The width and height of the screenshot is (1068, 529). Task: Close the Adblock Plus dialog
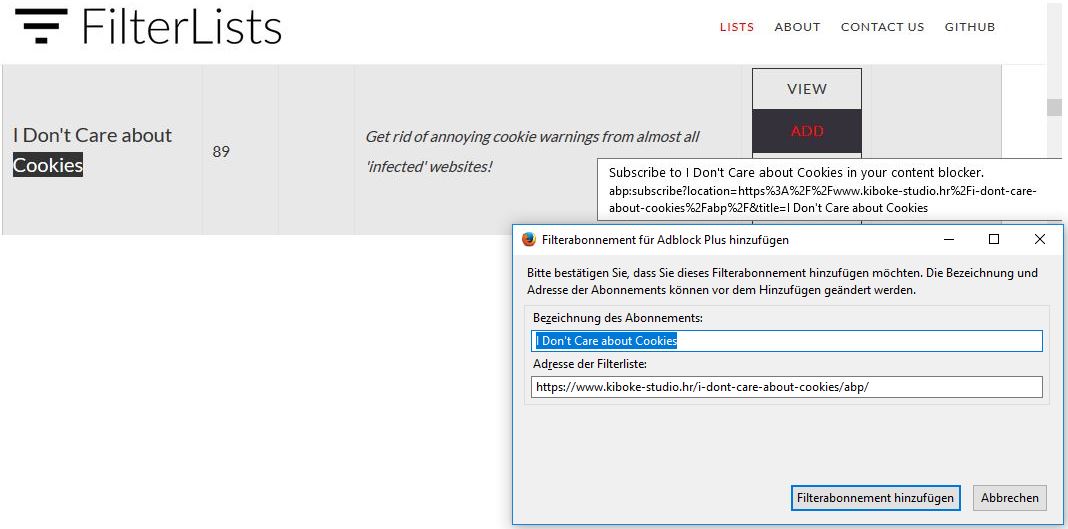click(1039, 239)
